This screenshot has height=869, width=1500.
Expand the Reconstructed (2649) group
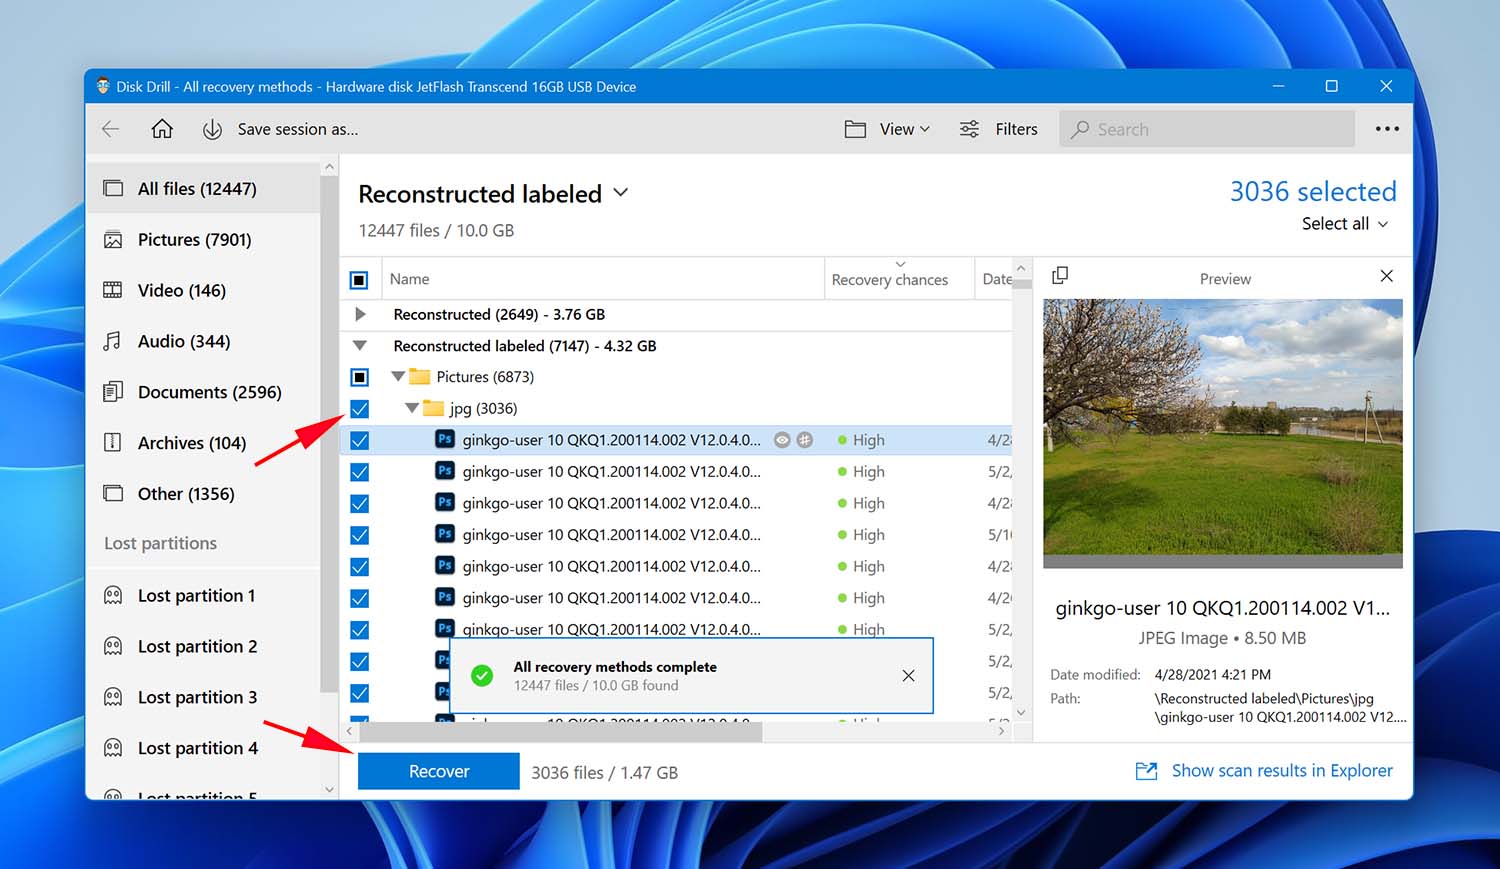[x=360, y=314]
